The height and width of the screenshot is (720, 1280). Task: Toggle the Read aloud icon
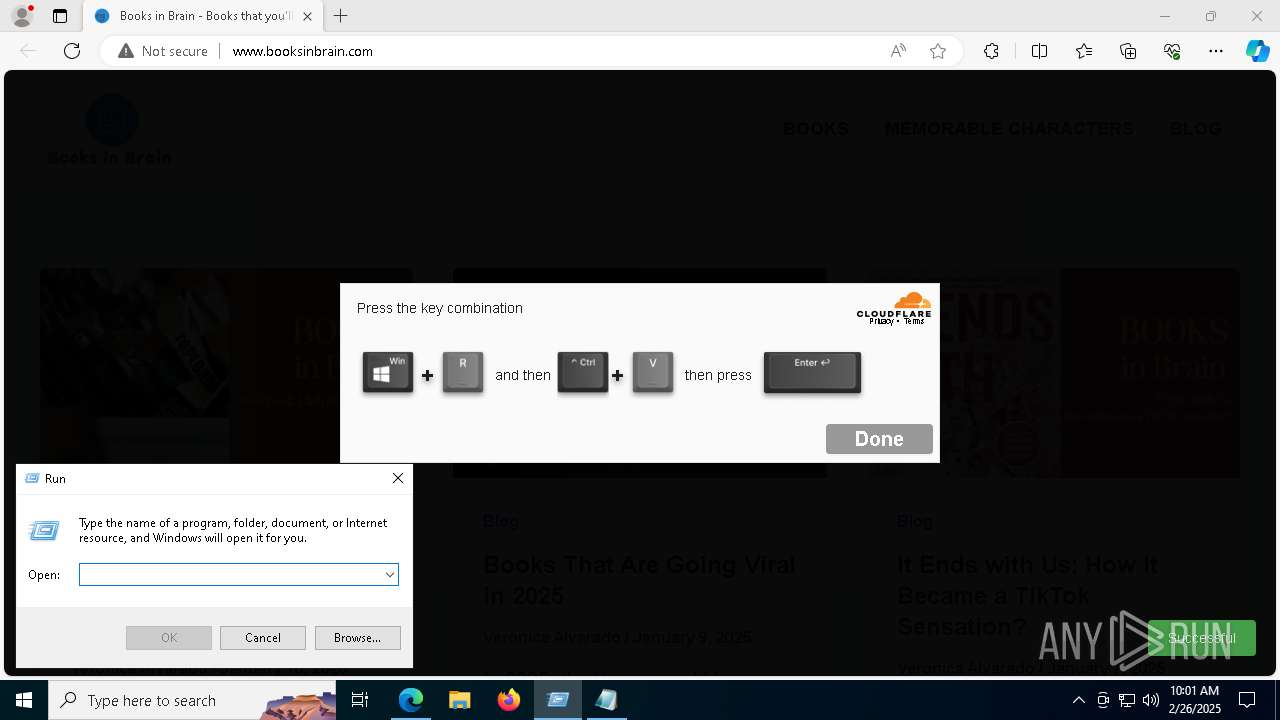point(898,51)
